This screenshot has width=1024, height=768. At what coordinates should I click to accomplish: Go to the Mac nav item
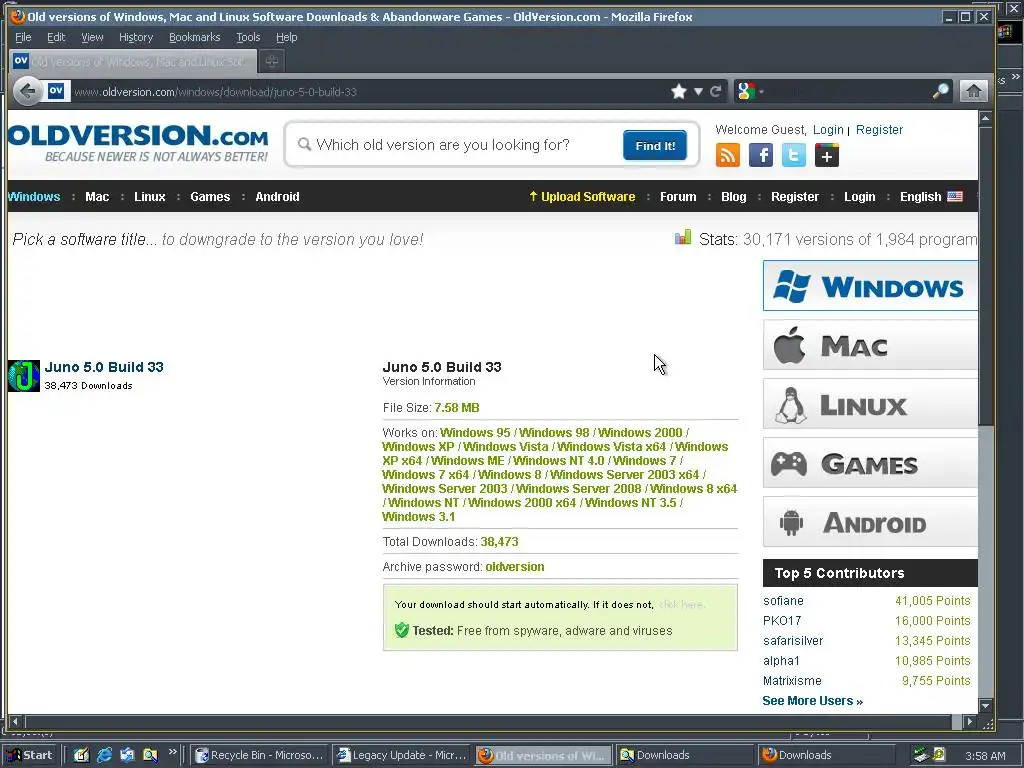click(97, 197)
